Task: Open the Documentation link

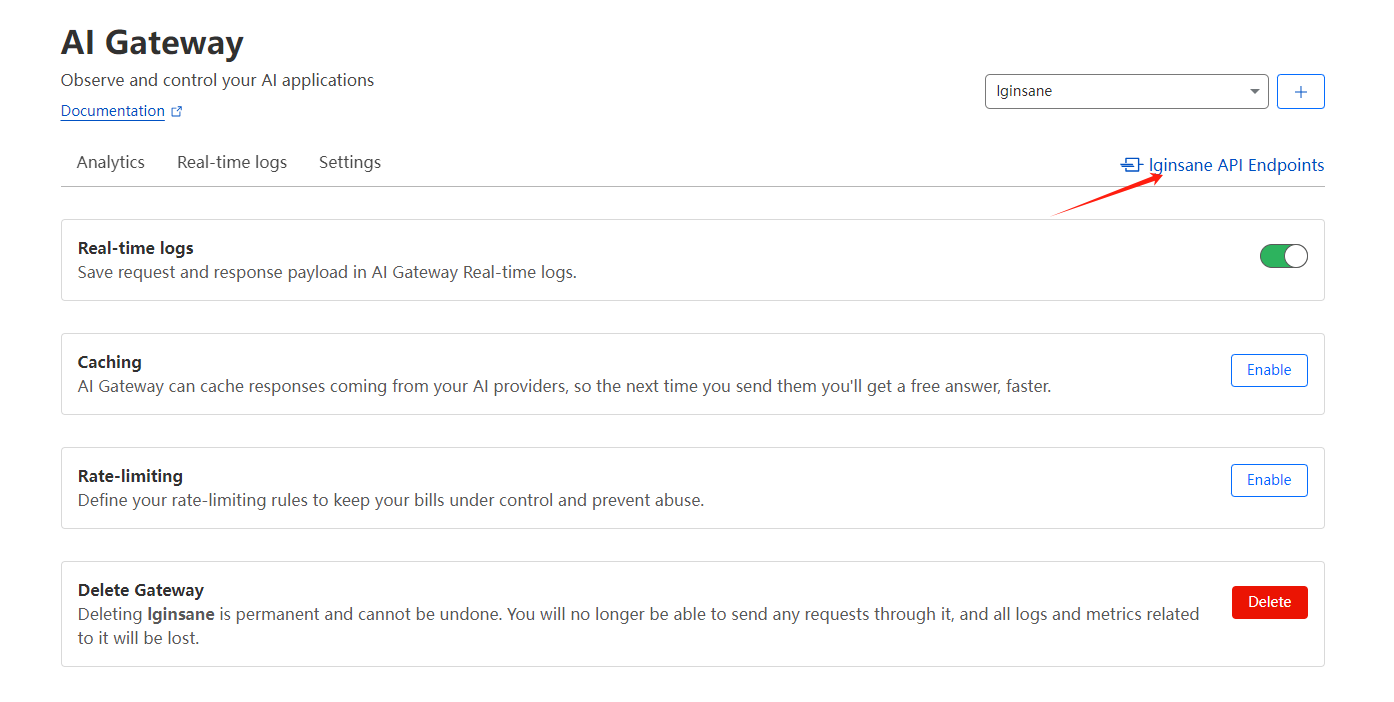Action: pyautogui.click(x=113, y=111)
